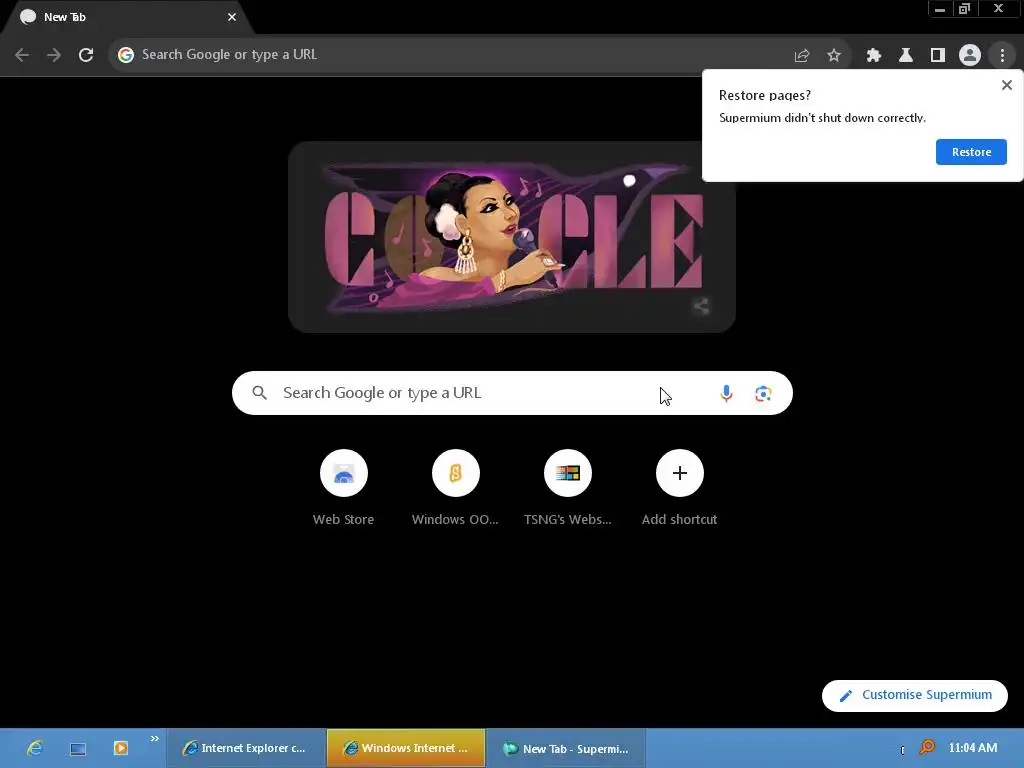
Task: Open the Google Doodle image
Action: (x=512, y=237)
